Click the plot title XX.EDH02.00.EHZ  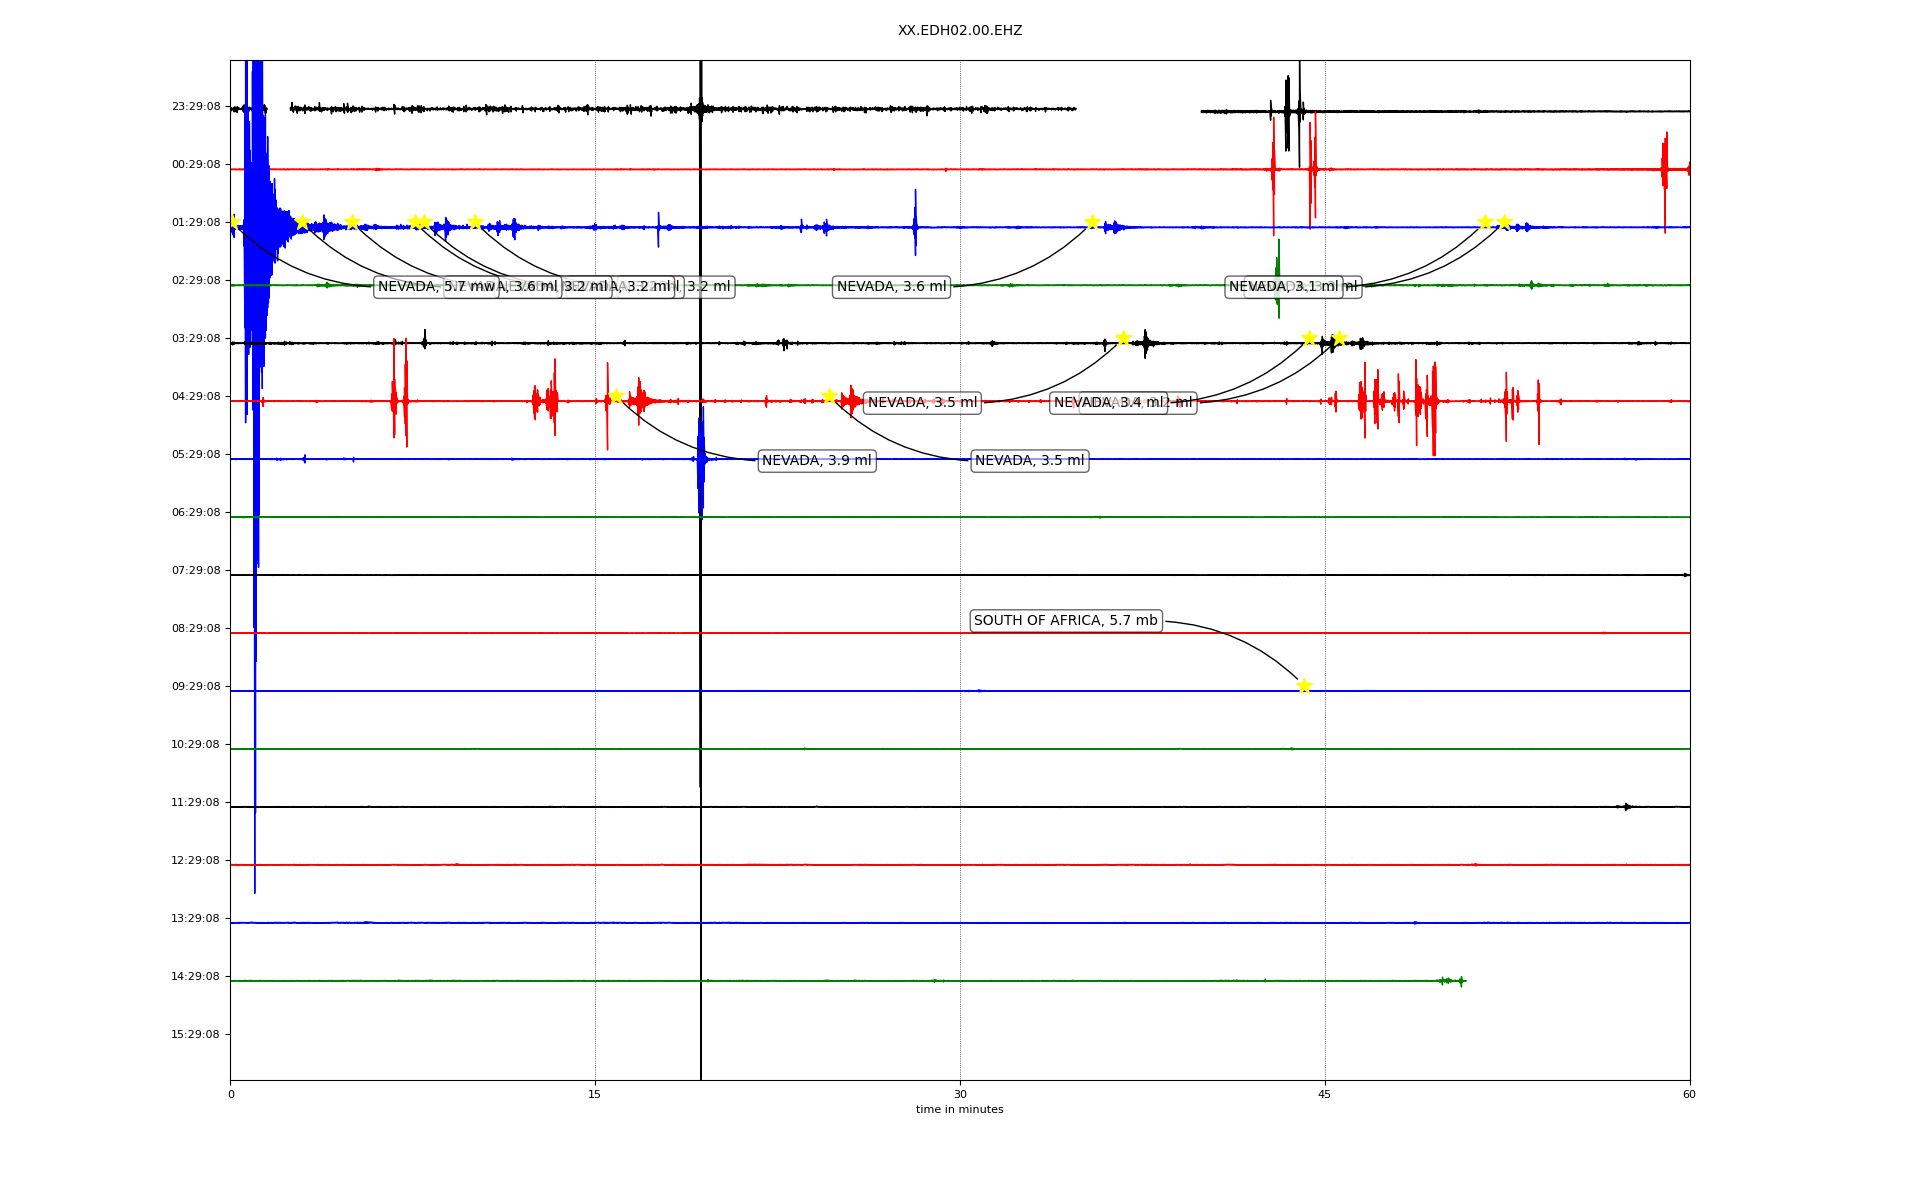tap(959, 31)
